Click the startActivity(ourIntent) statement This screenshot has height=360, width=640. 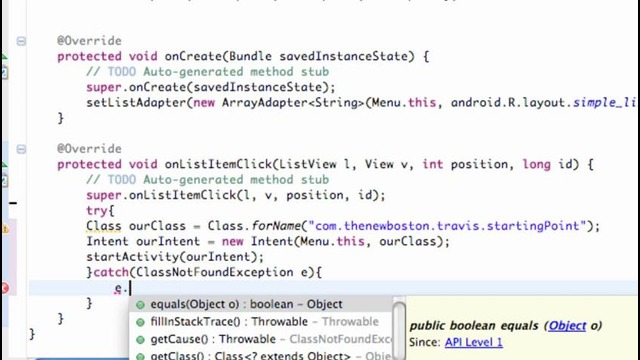(175, 257)
